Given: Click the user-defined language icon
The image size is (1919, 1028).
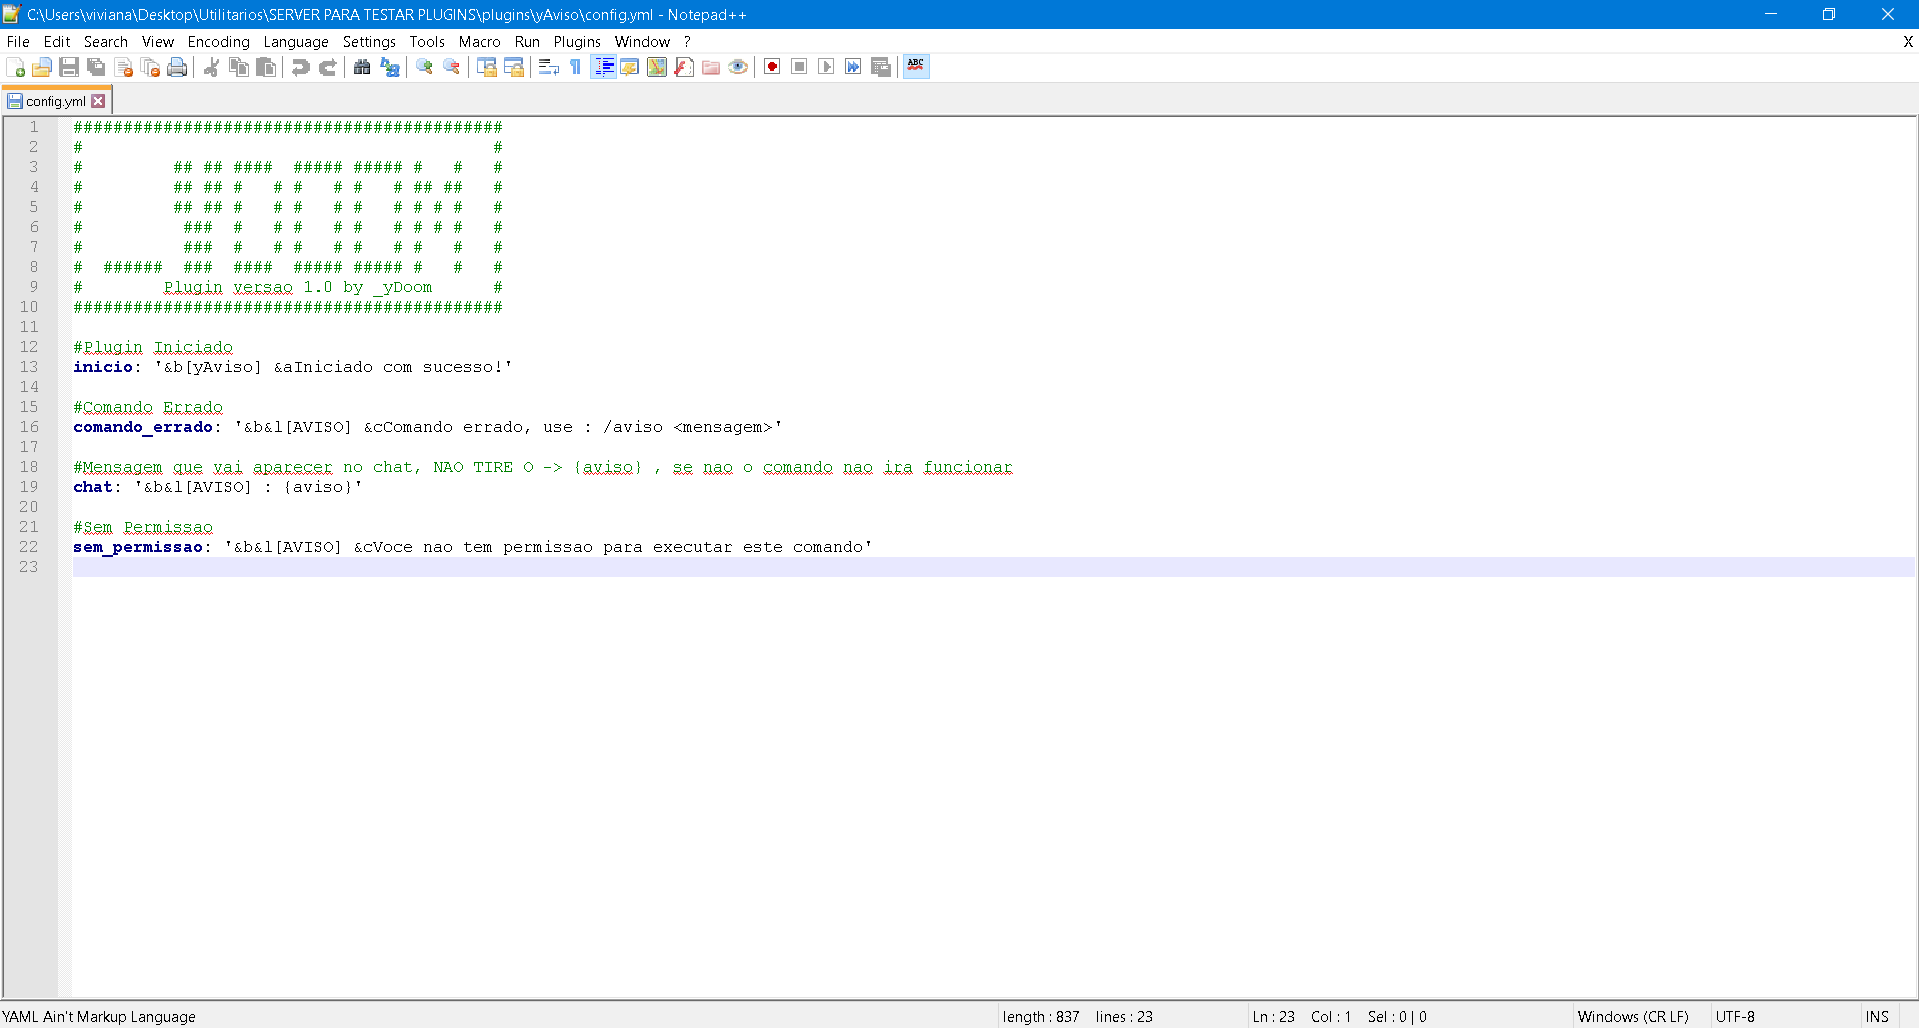Looking at the screenshot, I should [x=630, y=67].
